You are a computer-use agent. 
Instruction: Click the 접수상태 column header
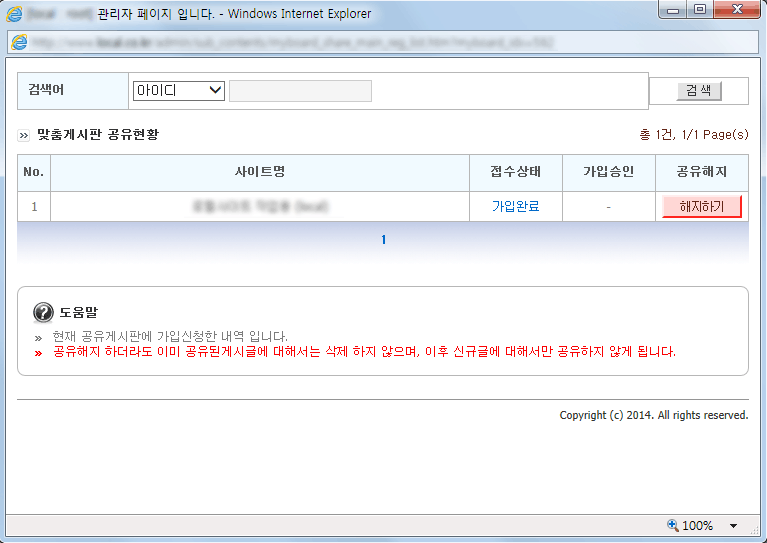point(516,172)
